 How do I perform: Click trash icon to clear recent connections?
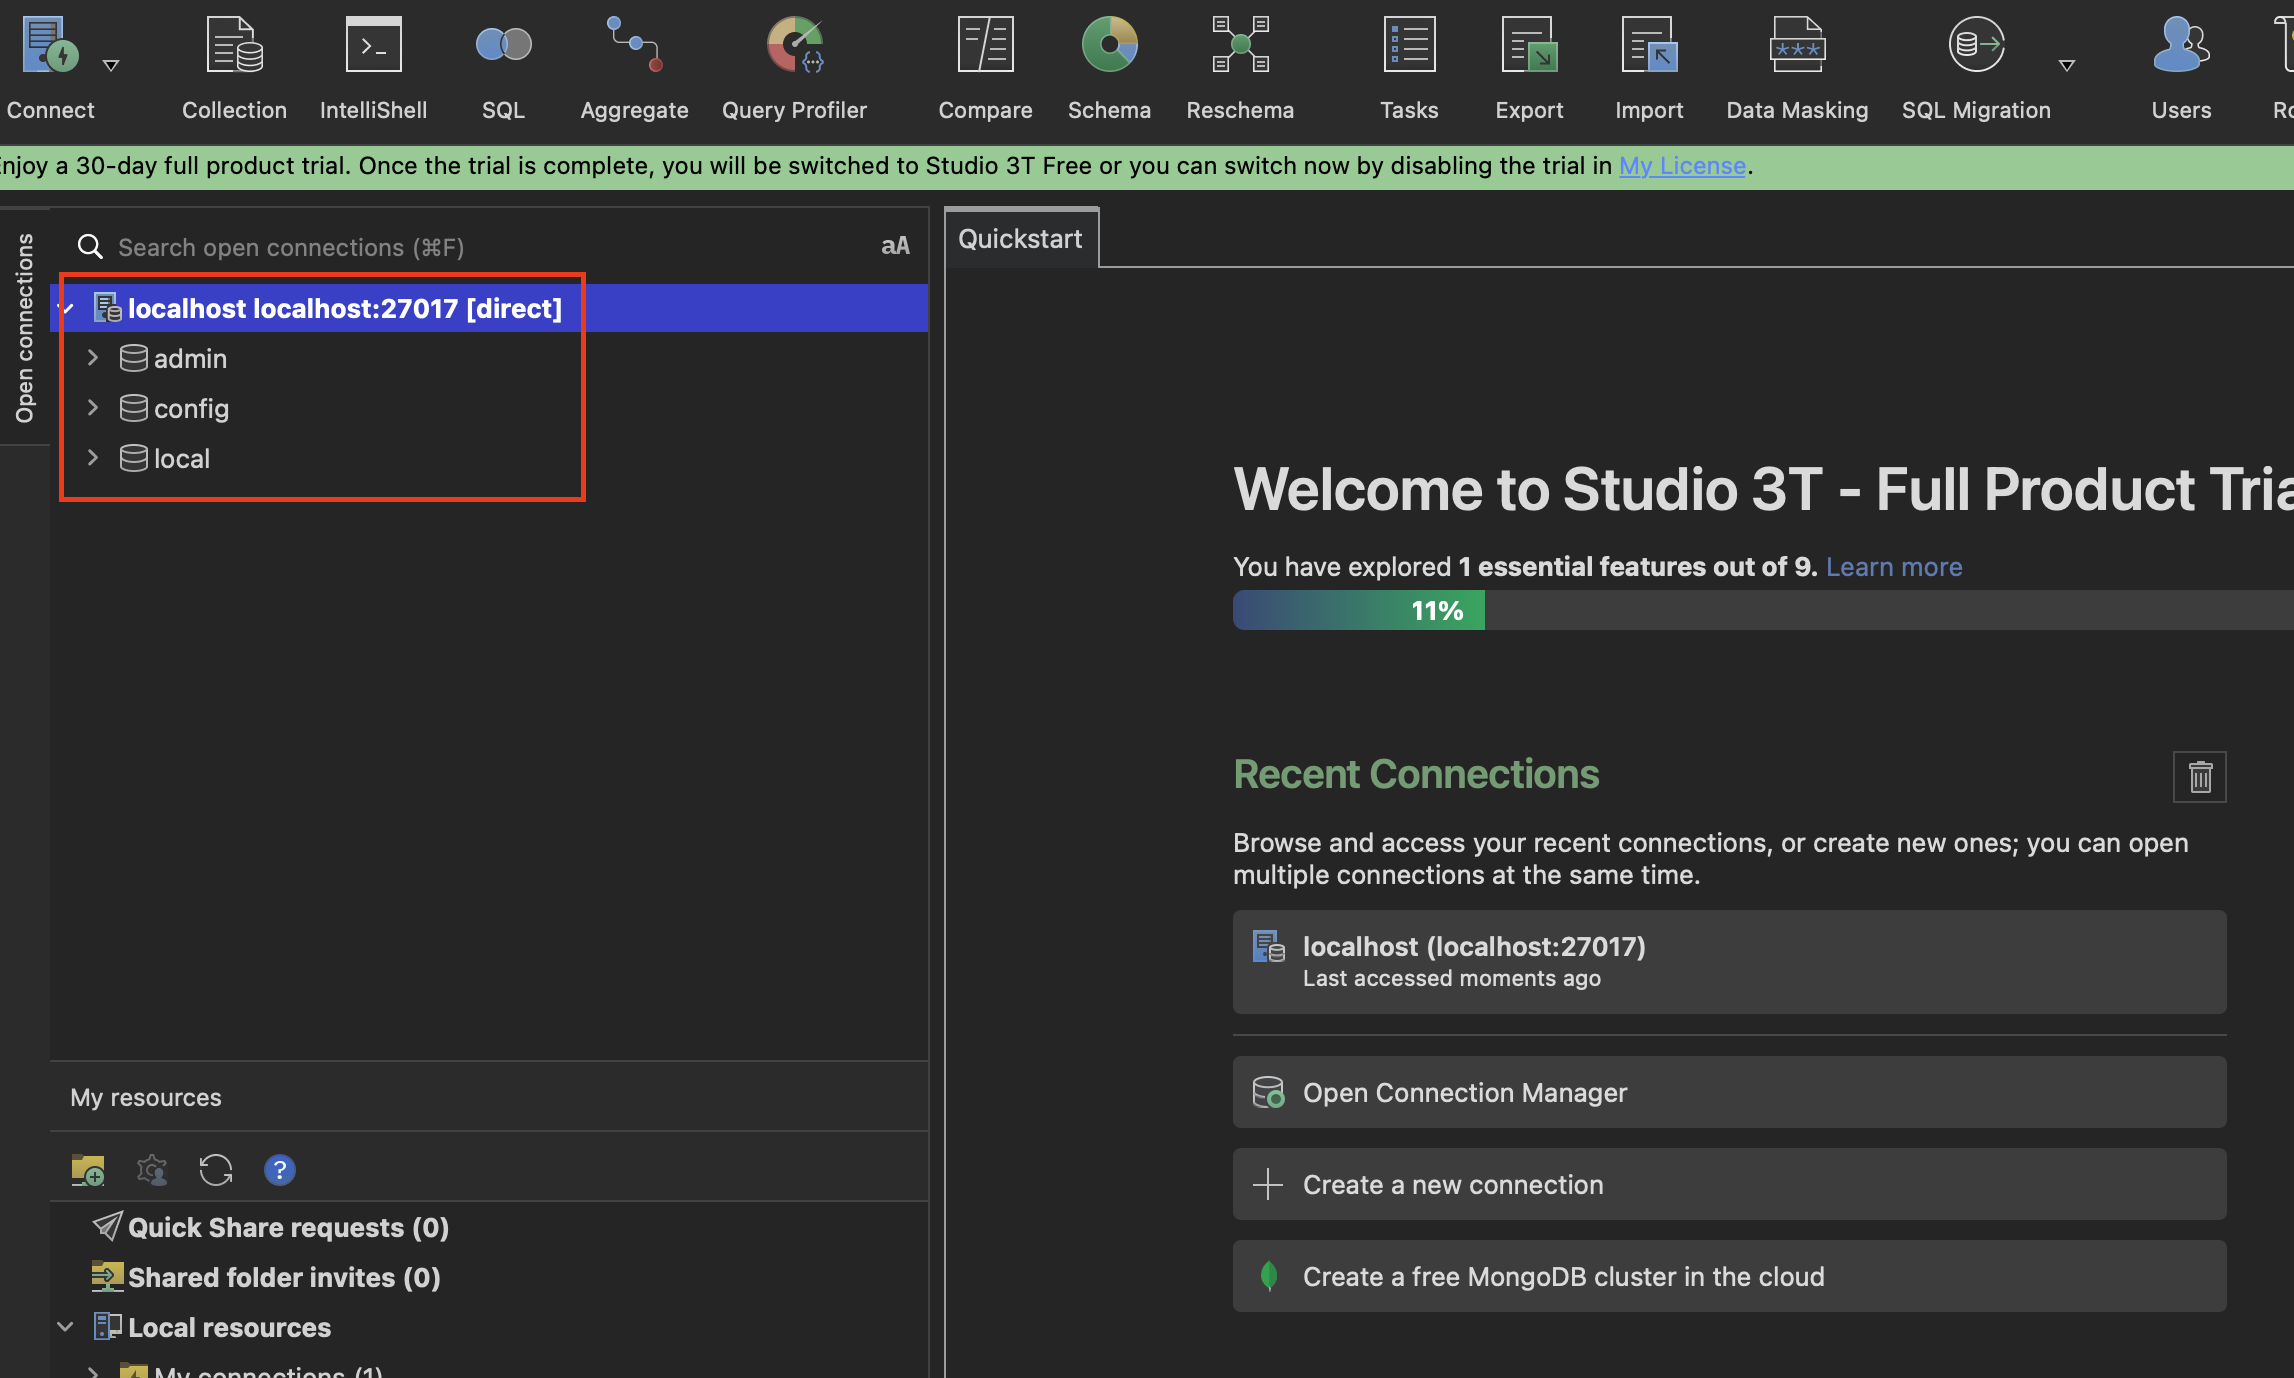click(x=2199, y=777)
